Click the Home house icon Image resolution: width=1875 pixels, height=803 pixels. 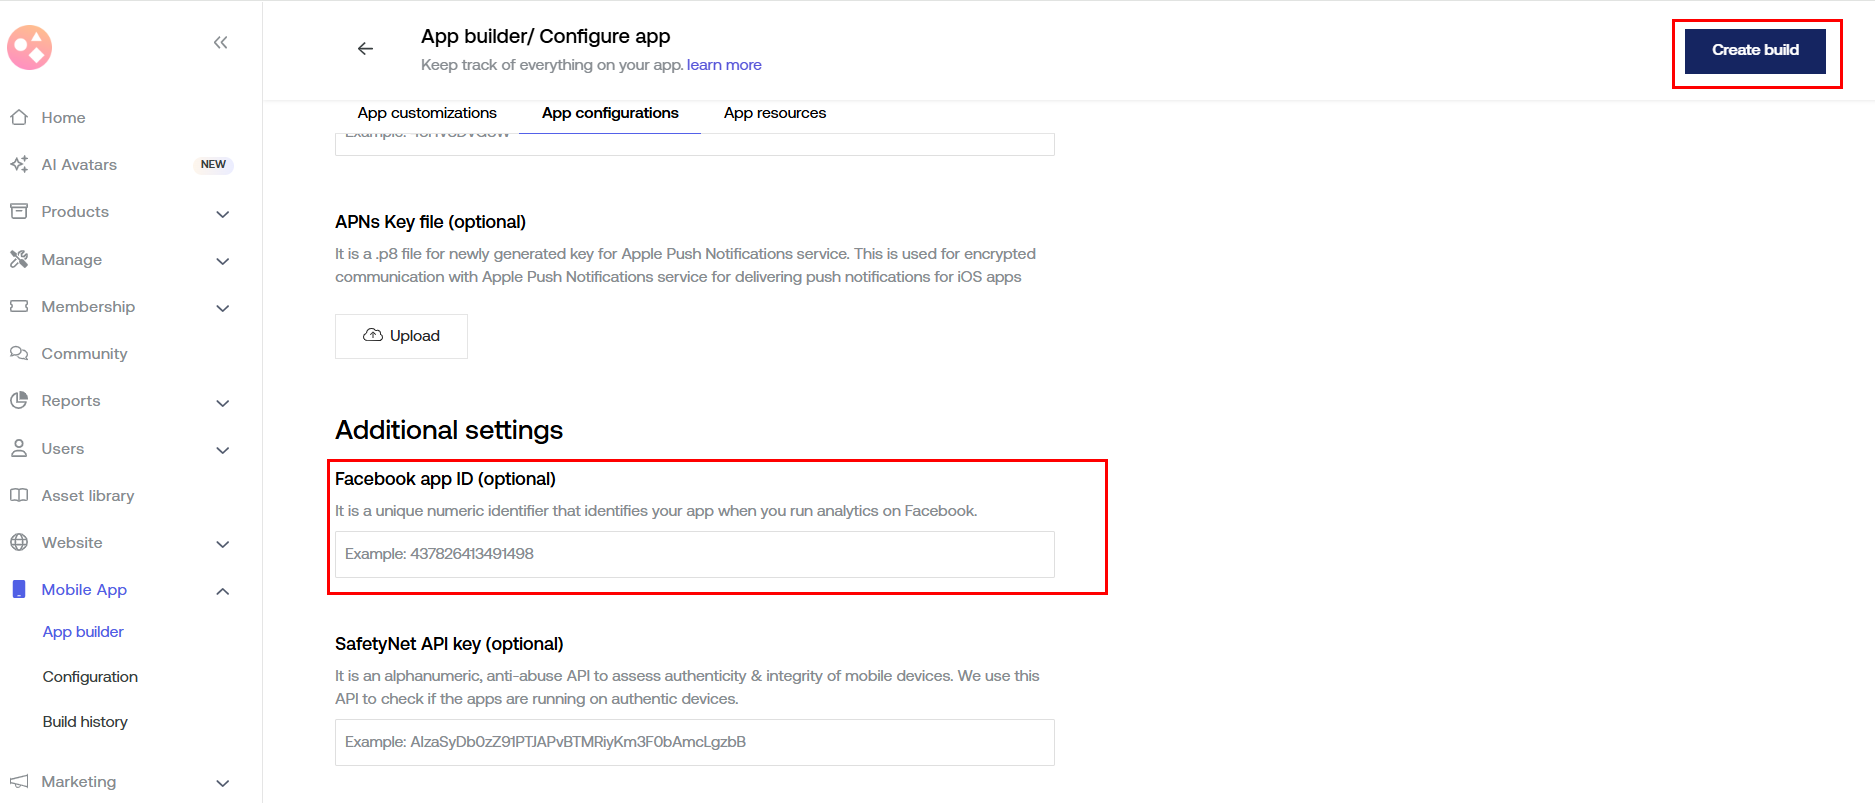(x=19, y=117)
